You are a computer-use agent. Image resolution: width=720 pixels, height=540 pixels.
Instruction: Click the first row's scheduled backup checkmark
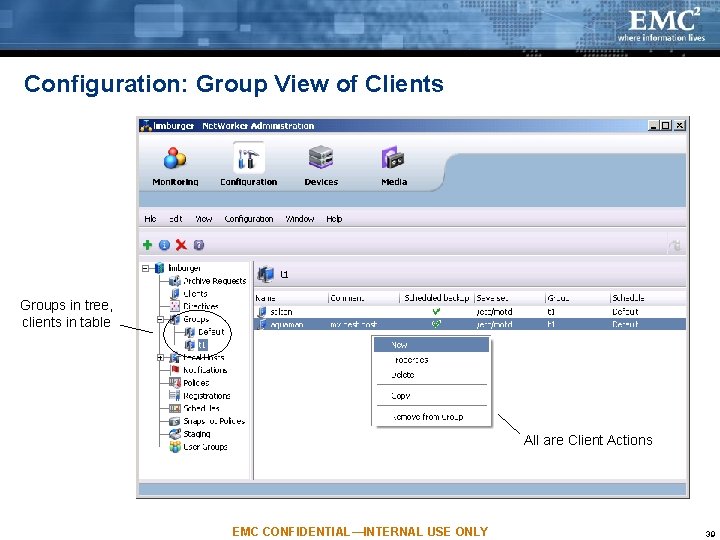(x=436, y=311)
